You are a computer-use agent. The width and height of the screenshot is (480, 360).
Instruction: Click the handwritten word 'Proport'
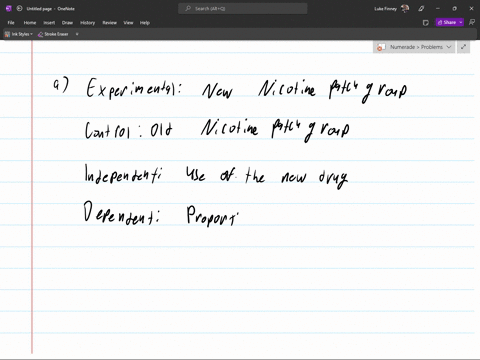pos(212,216)
